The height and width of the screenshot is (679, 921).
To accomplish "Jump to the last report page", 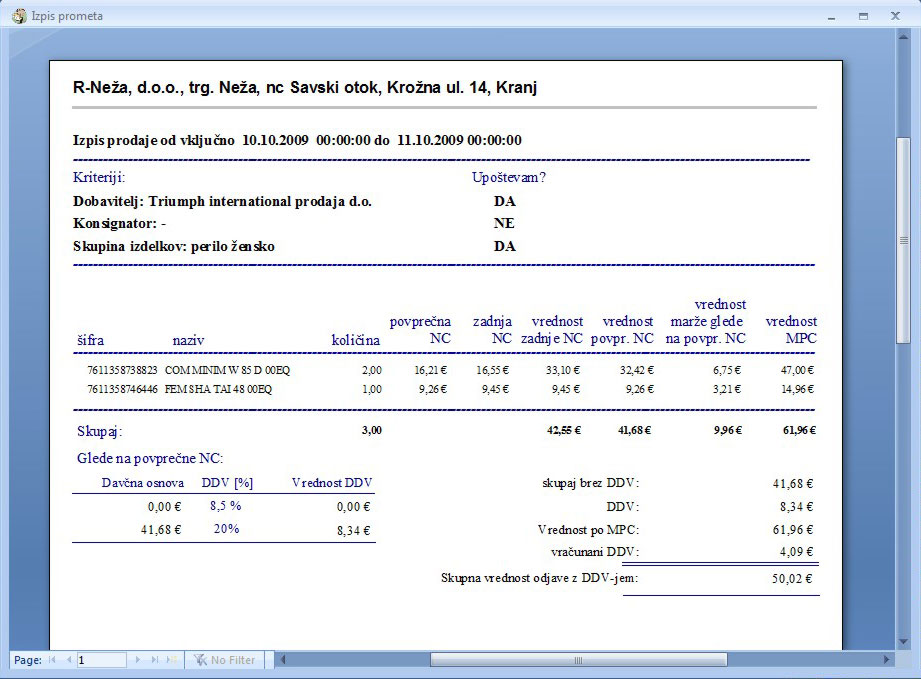I will click(x=155, y=660).
